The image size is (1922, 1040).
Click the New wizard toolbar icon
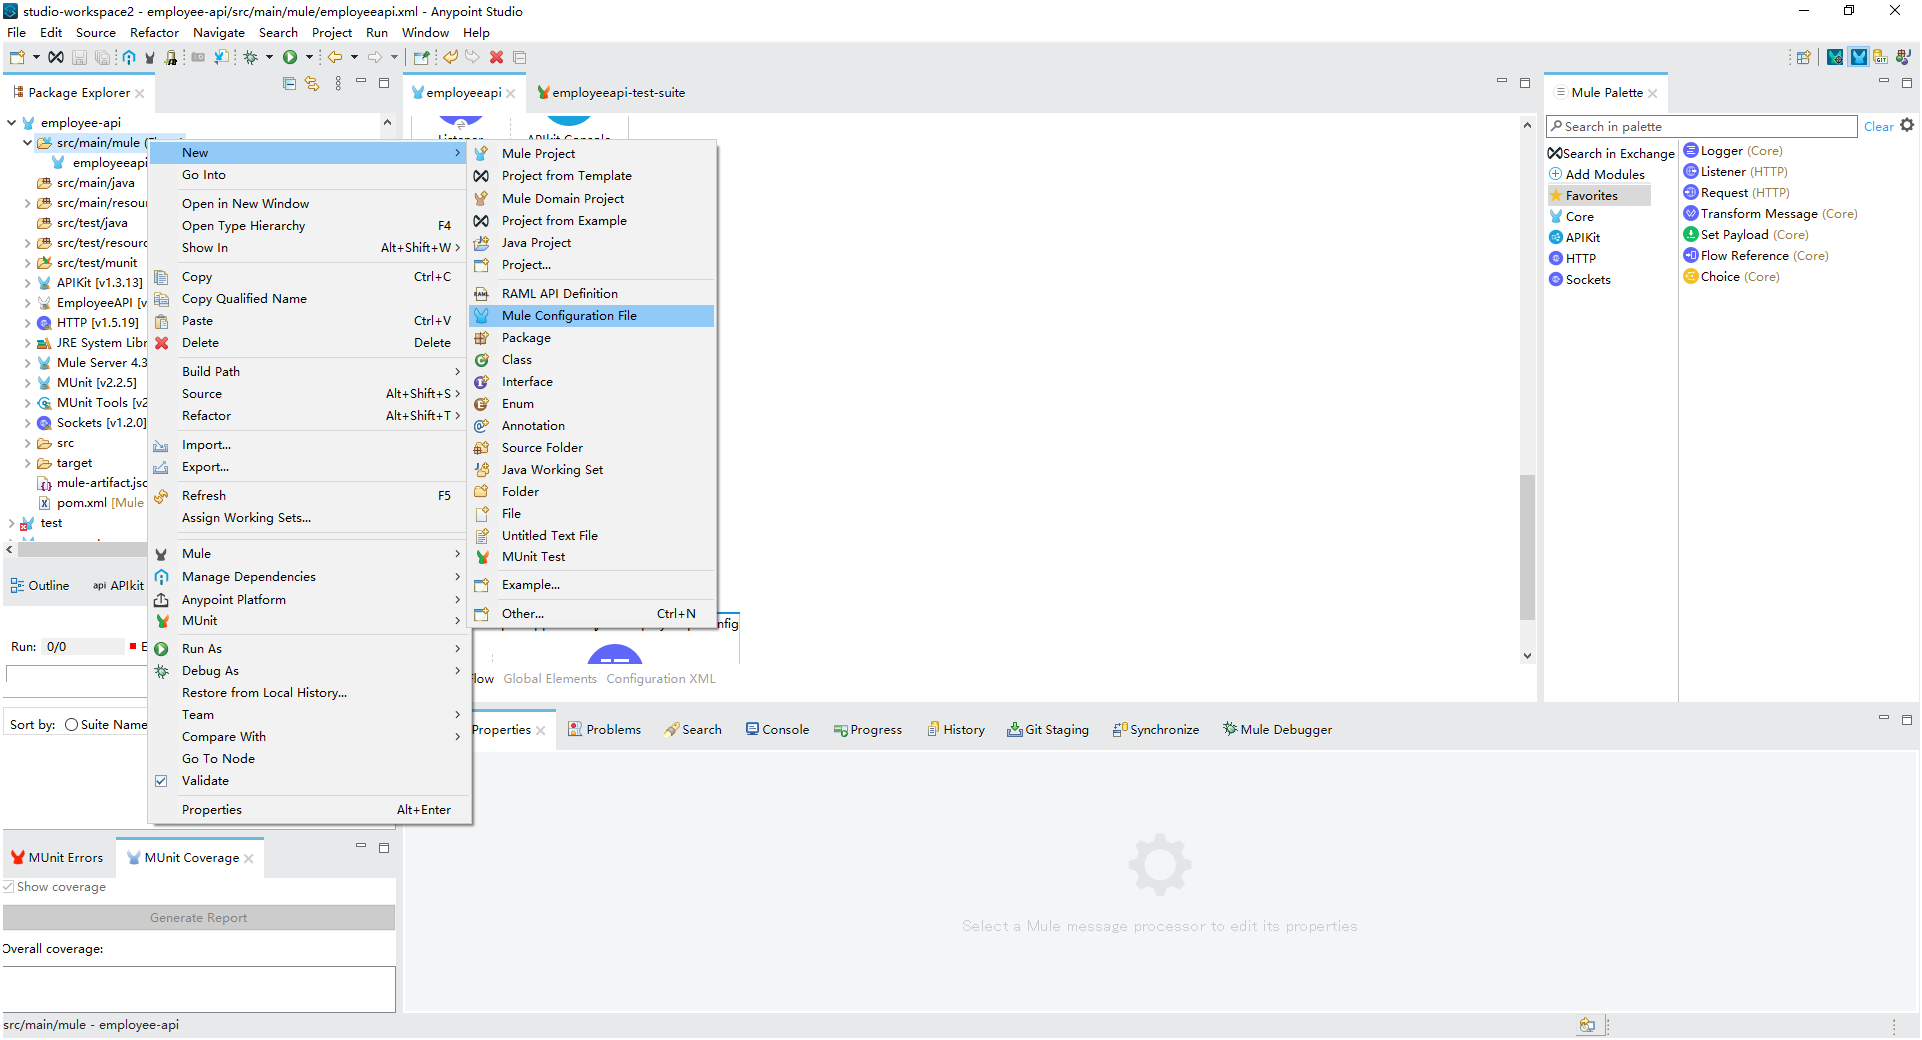click(x=17, y=58)
